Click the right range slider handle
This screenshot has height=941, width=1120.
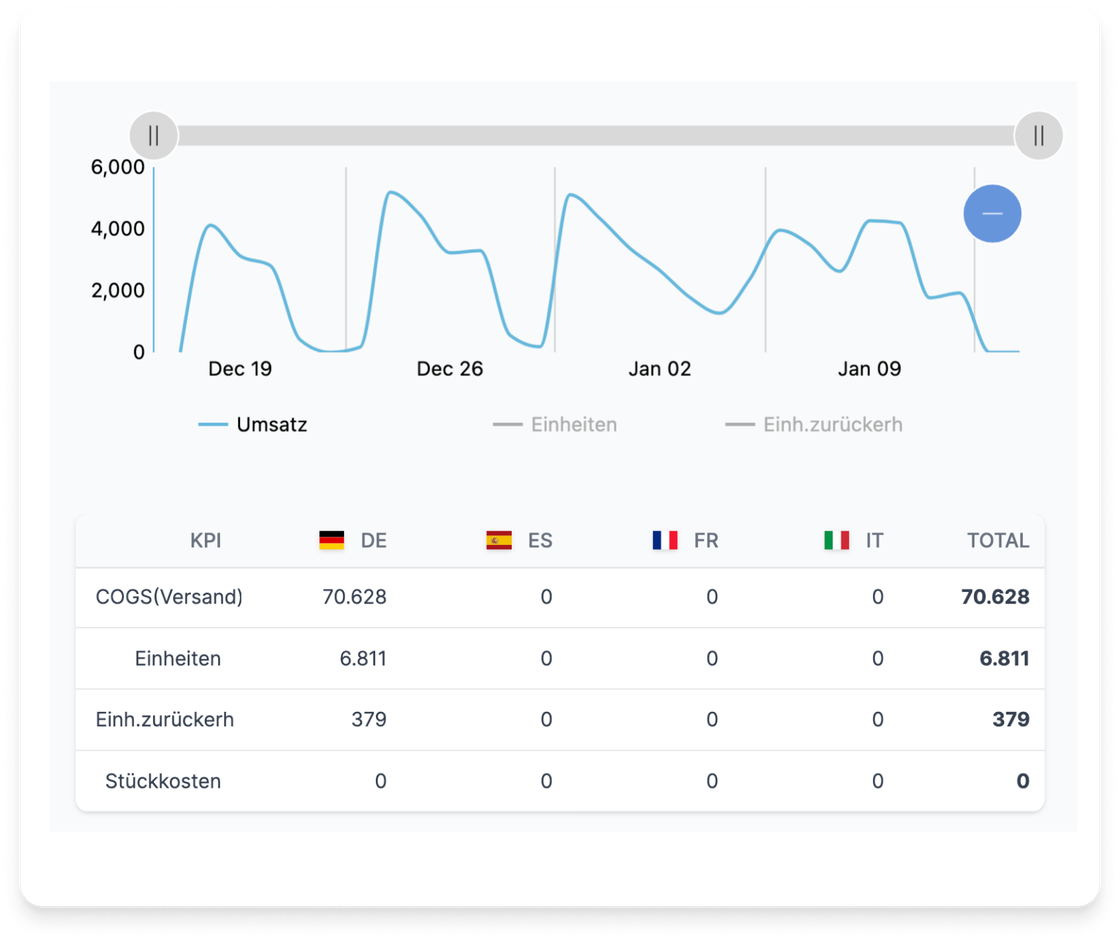coord(1039,135)
